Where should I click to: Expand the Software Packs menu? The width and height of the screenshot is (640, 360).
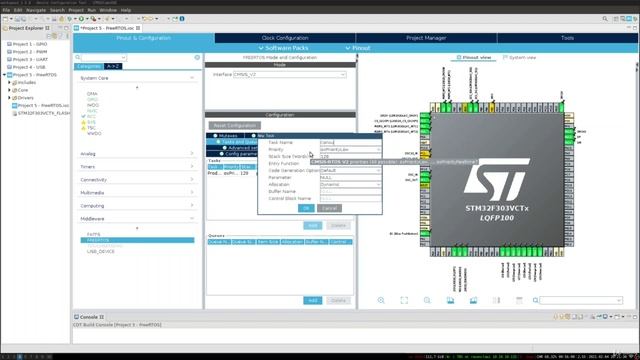point(283,48)
